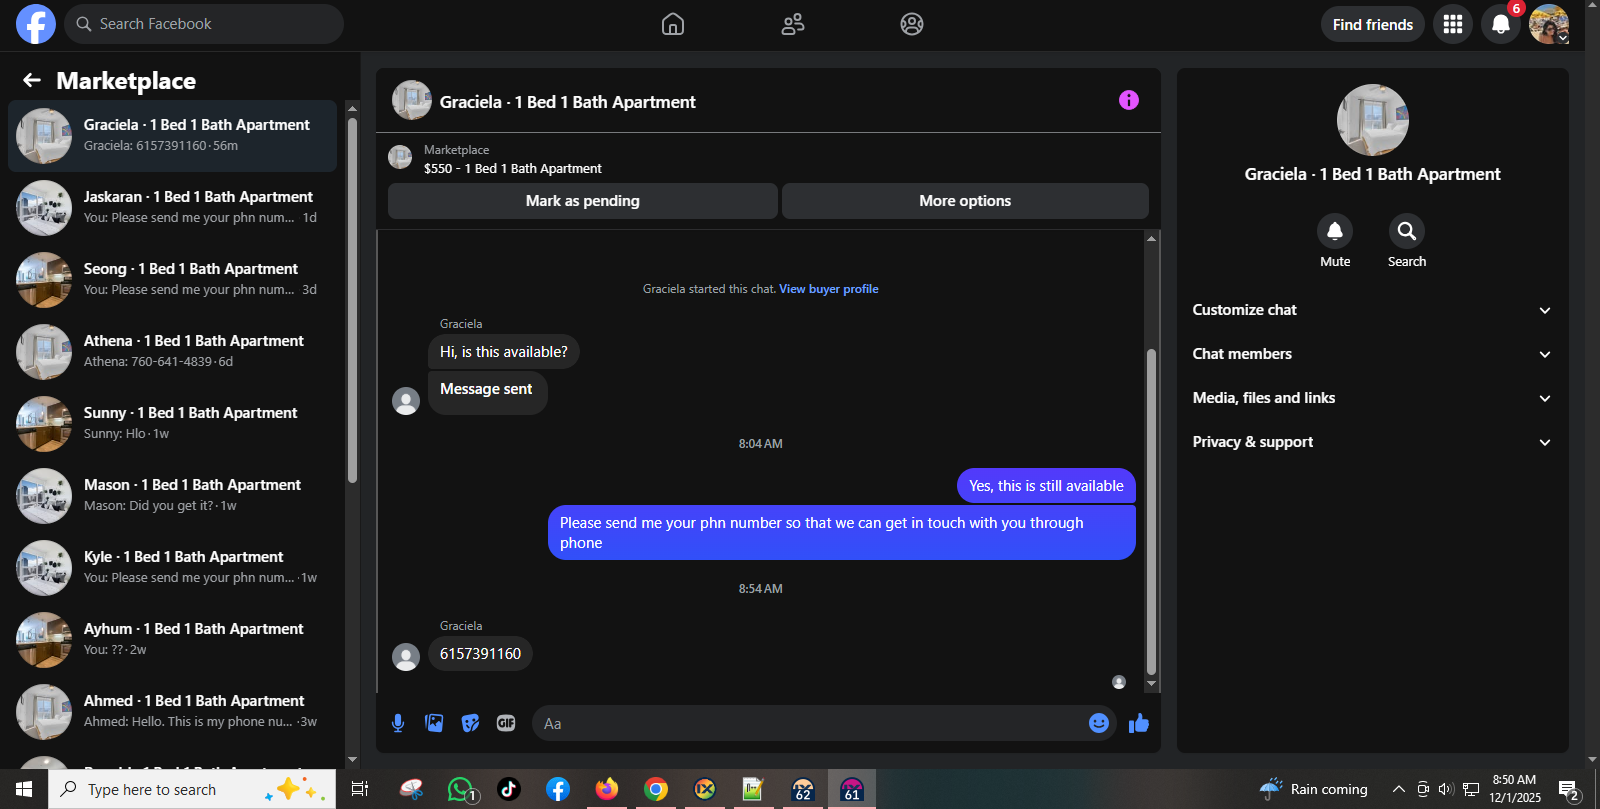
Task: Record a voice clip microphone icon
Action: click(x=398, y=723)
